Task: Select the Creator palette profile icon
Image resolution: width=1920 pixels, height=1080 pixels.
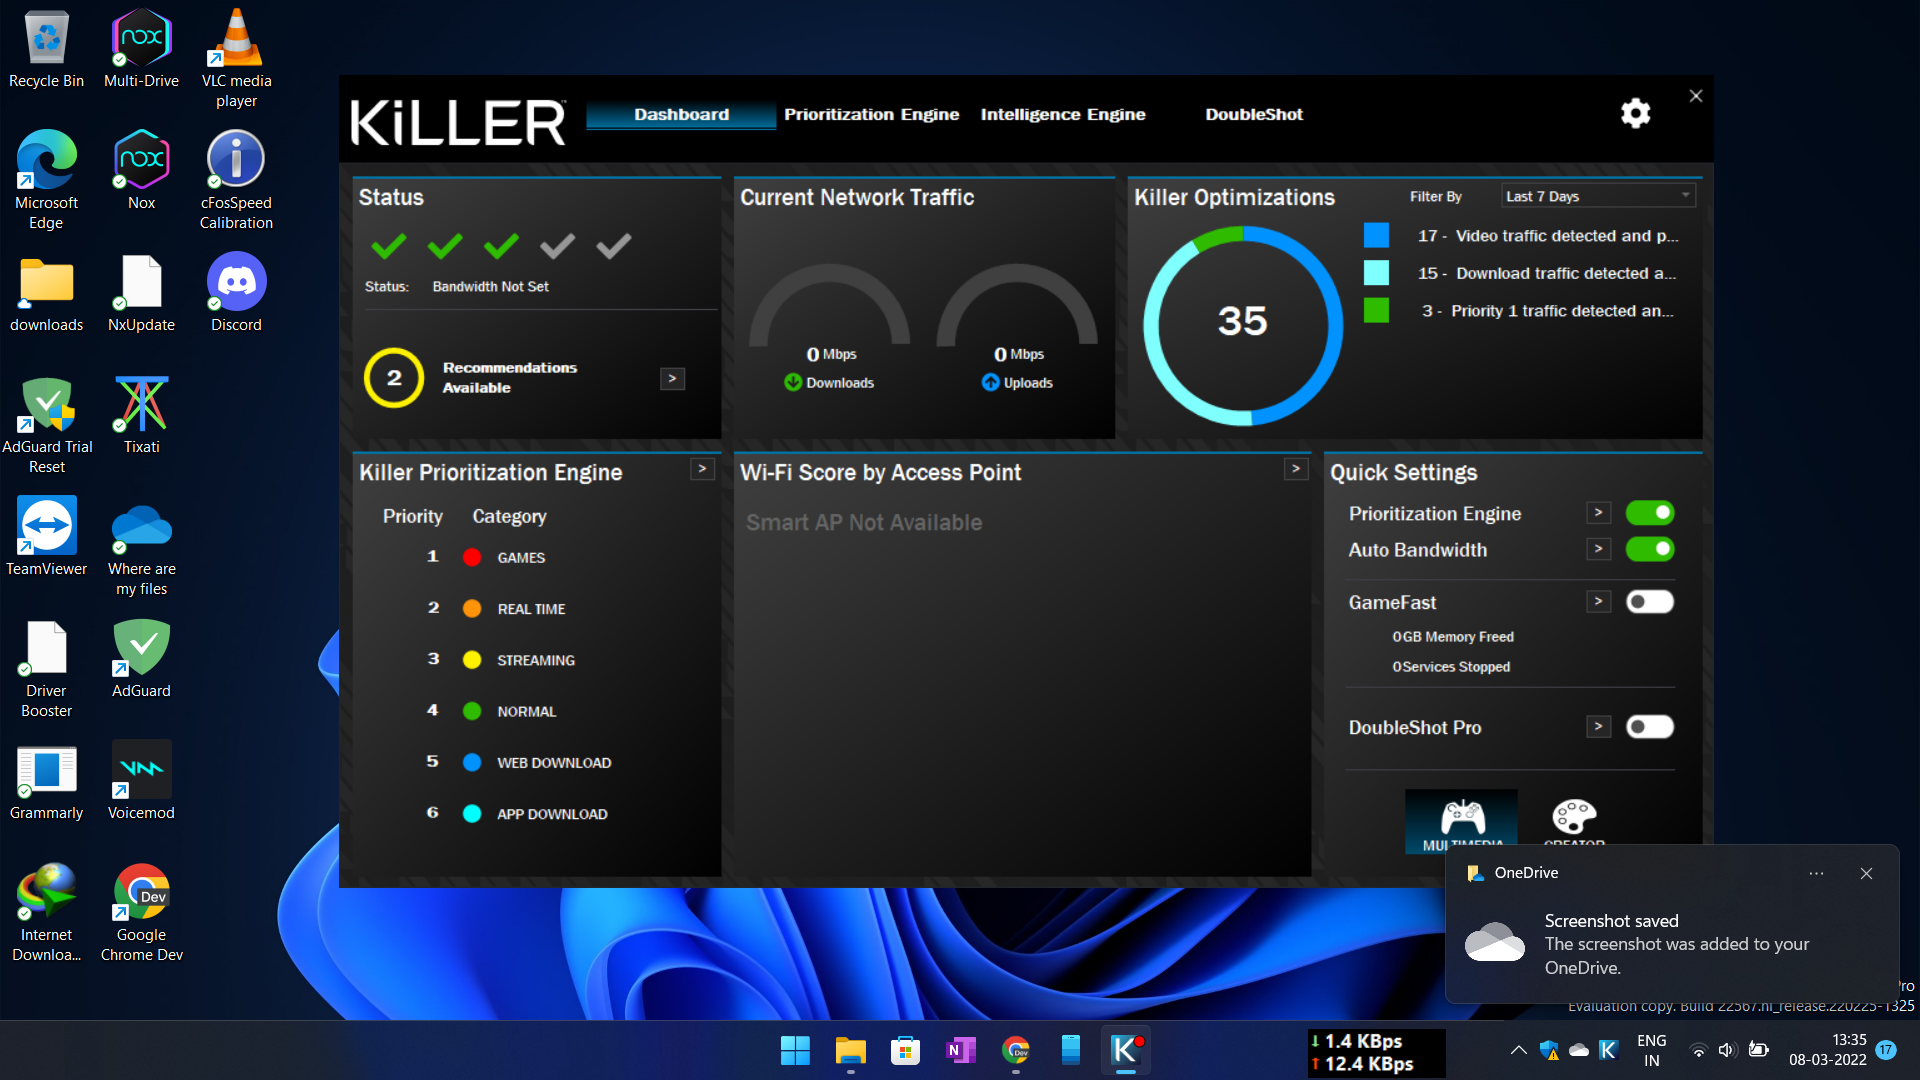Action: 1573,817
